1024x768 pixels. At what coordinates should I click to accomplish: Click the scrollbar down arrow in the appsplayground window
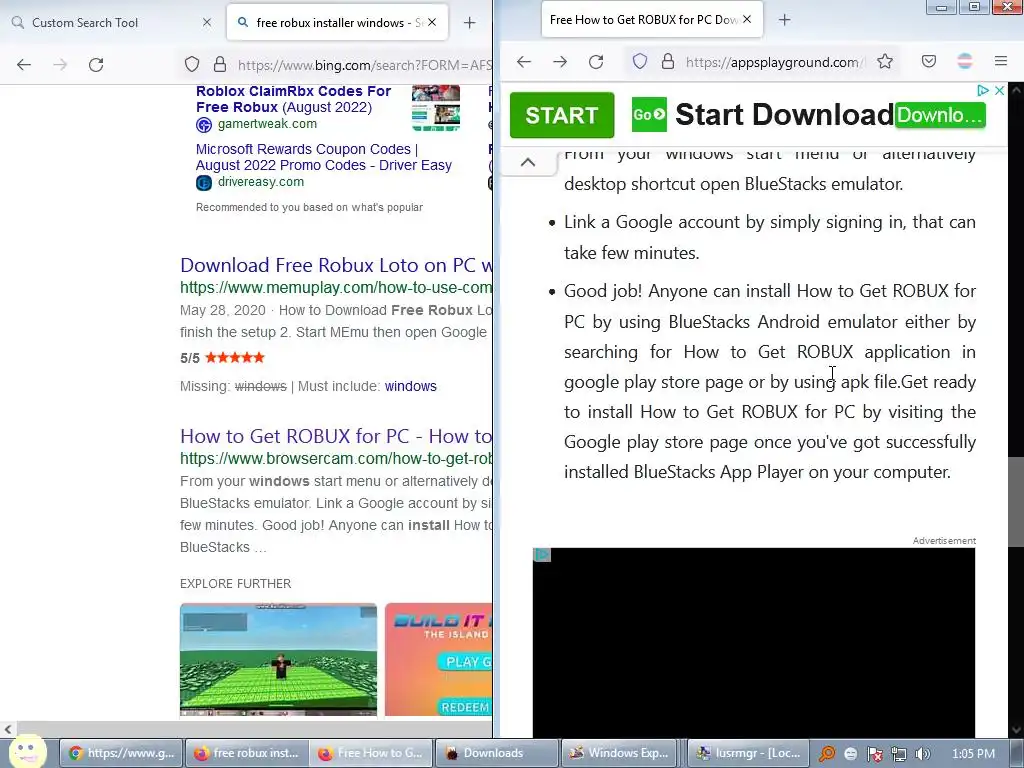pyautogui.click(x=1016, y=729)
